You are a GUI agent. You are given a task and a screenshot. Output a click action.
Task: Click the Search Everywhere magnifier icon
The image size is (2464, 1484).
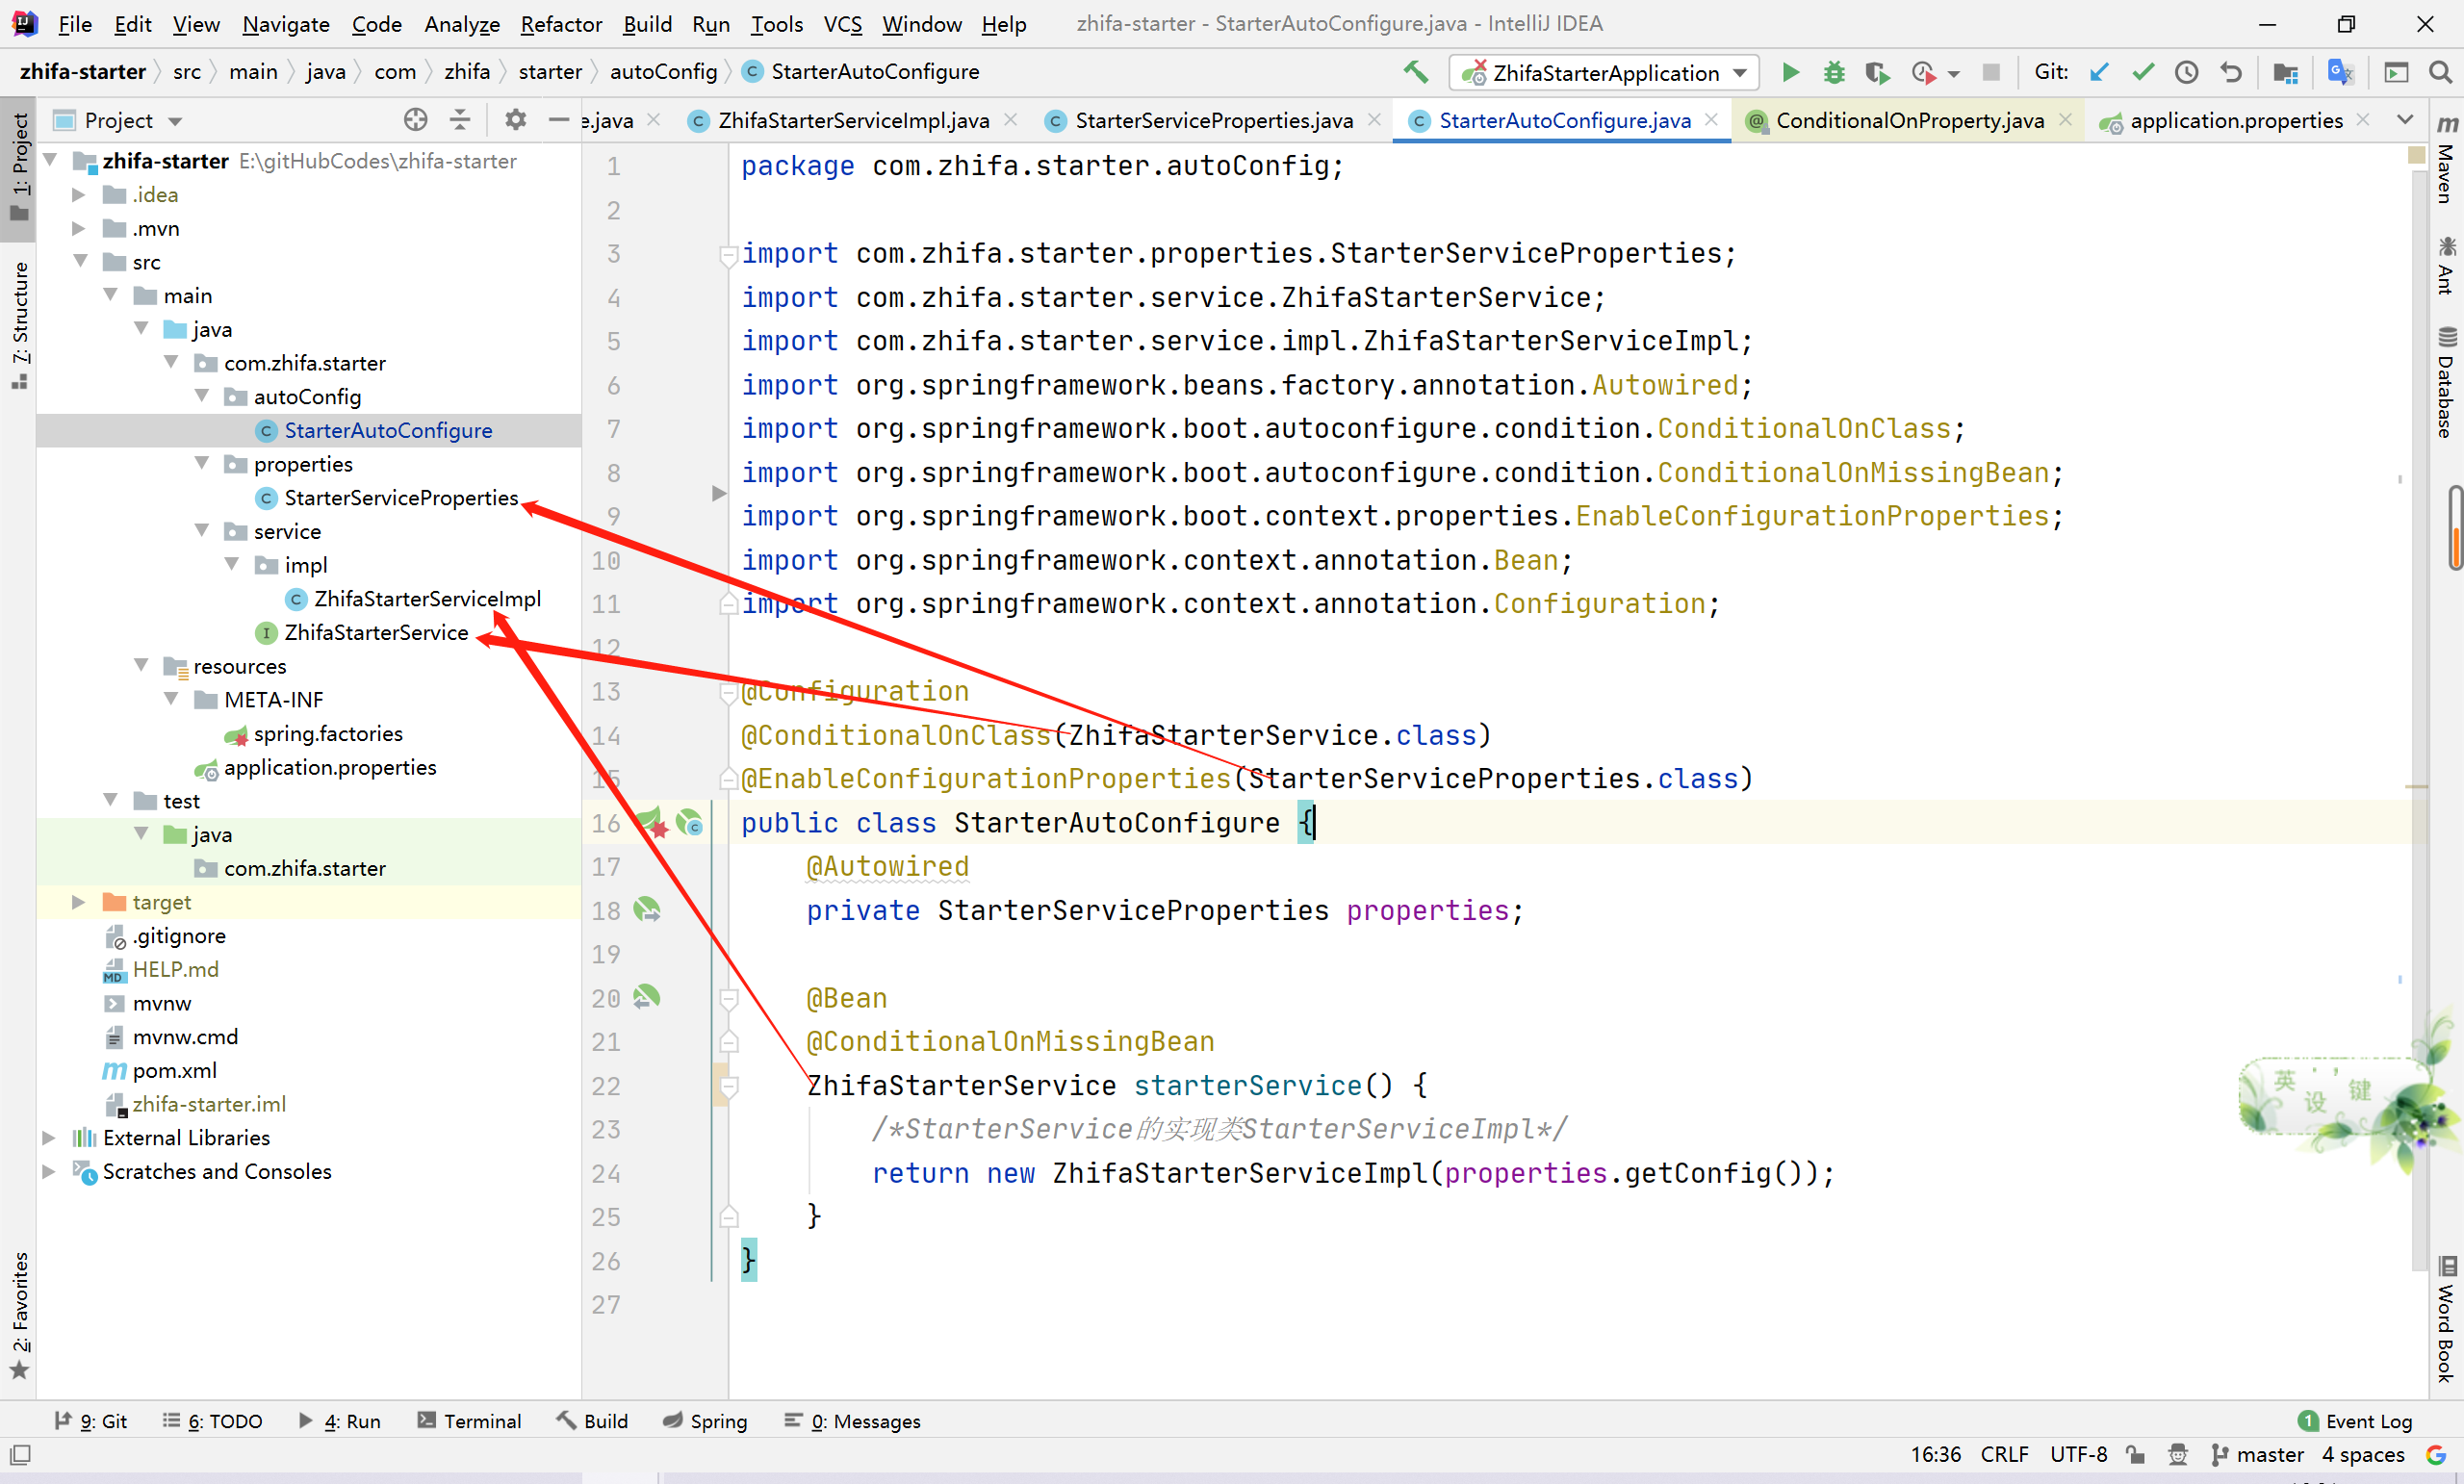coord(2440,72)
